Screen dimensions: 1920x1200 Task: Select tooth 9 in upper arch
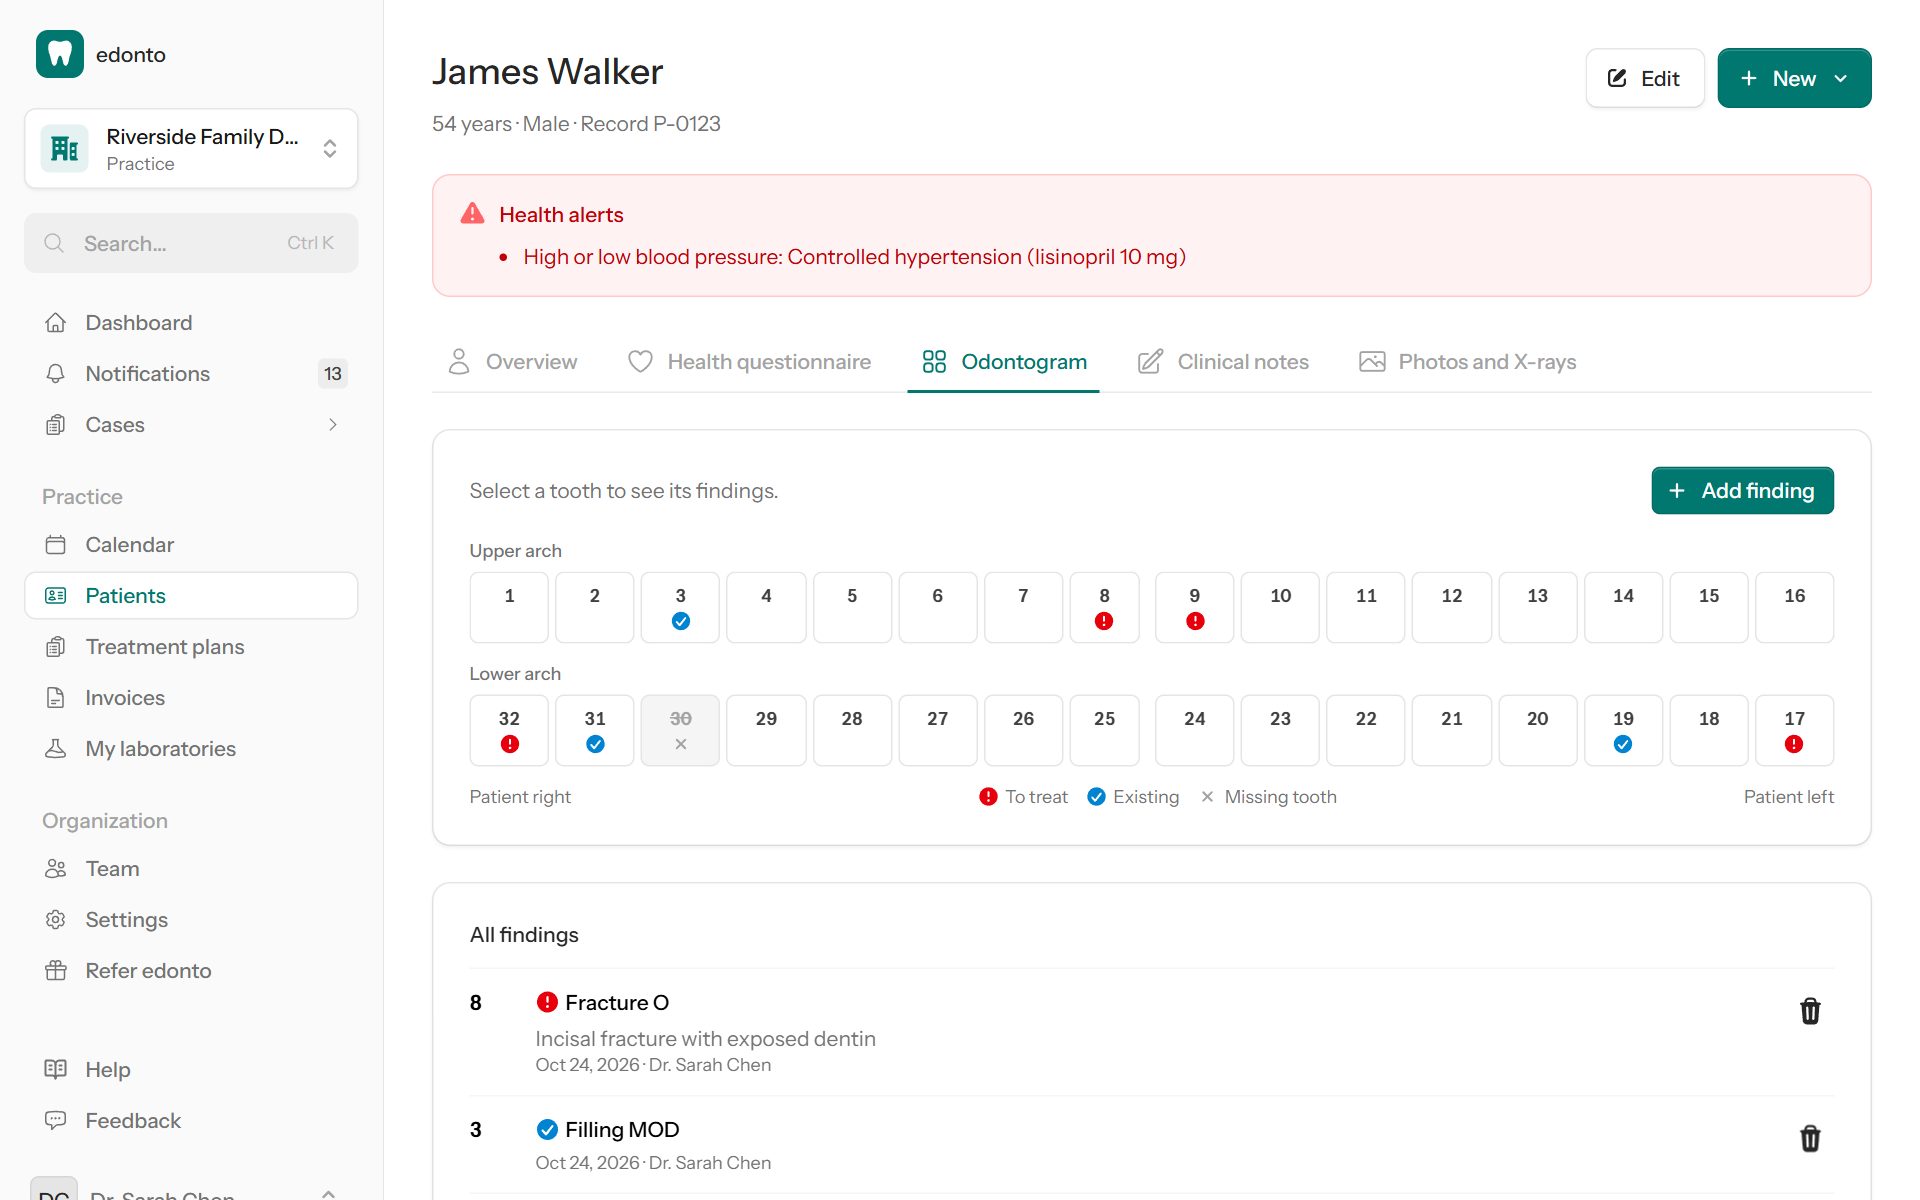pos(1194,607)
